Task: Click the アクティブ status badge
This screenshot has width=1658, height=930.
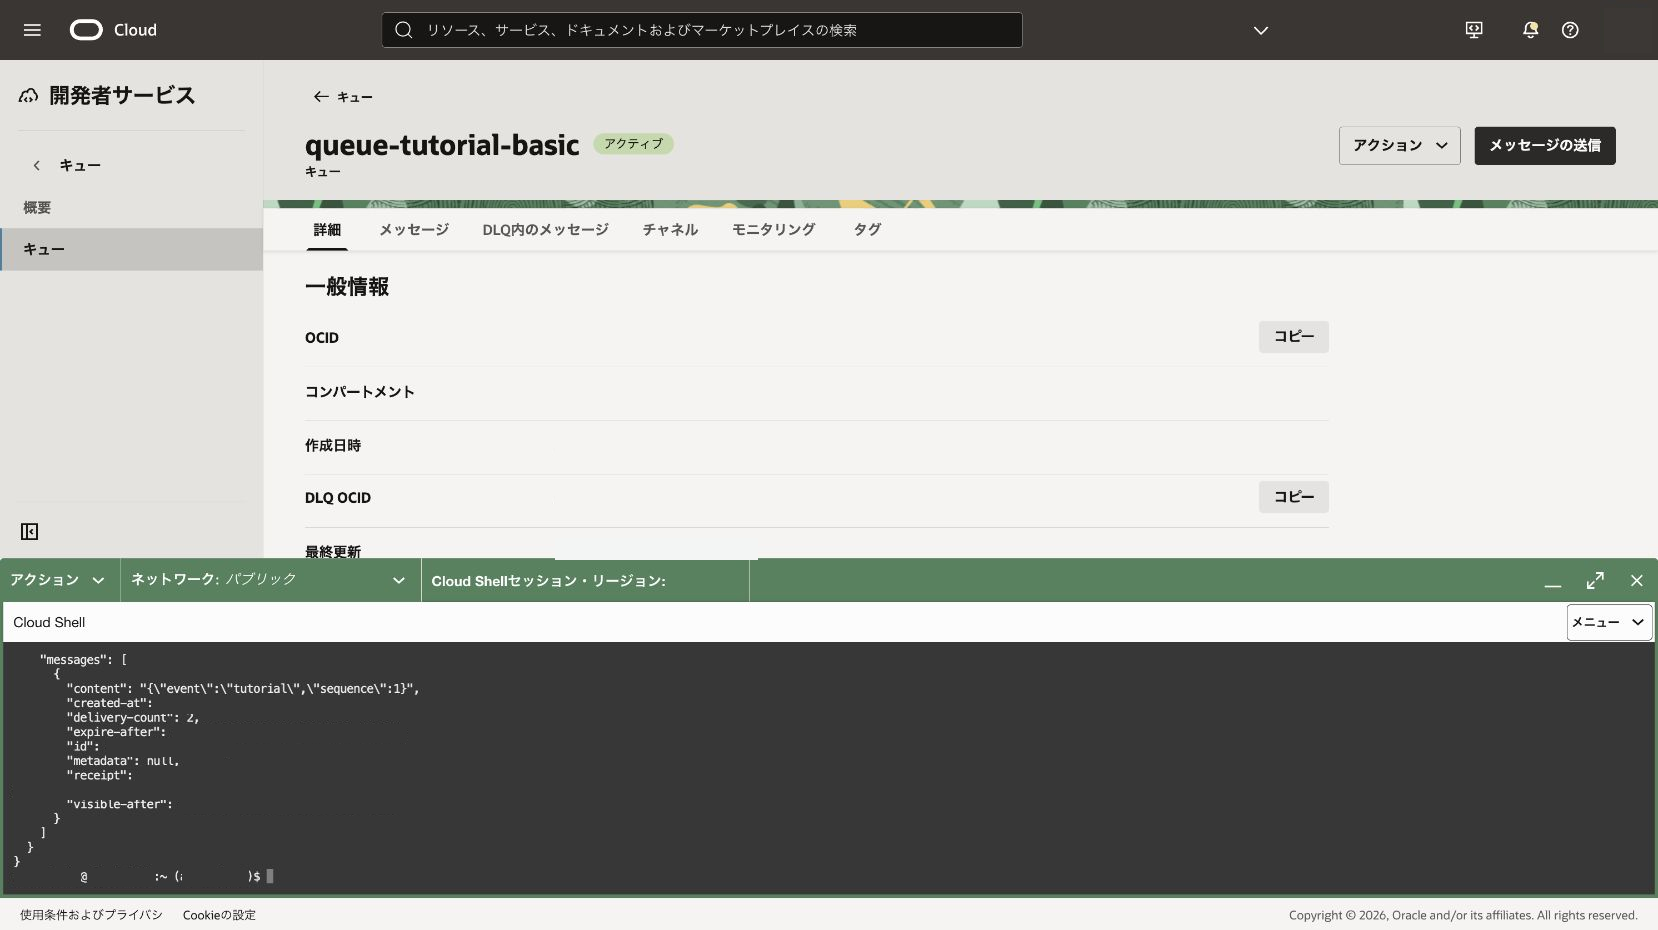Action: tap(633, 144)
